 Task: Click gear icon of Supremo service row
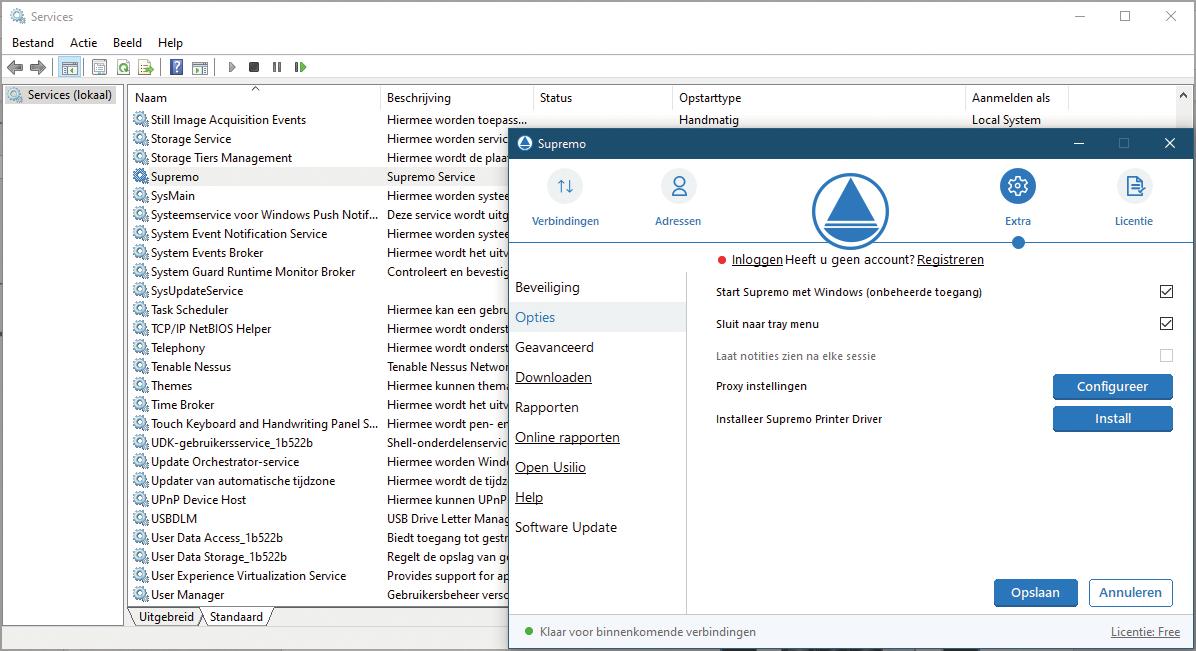140,176
